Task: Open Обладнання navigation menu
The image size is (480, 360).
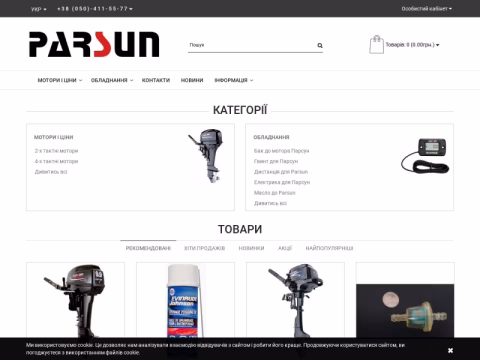Action: pos(112,80)
